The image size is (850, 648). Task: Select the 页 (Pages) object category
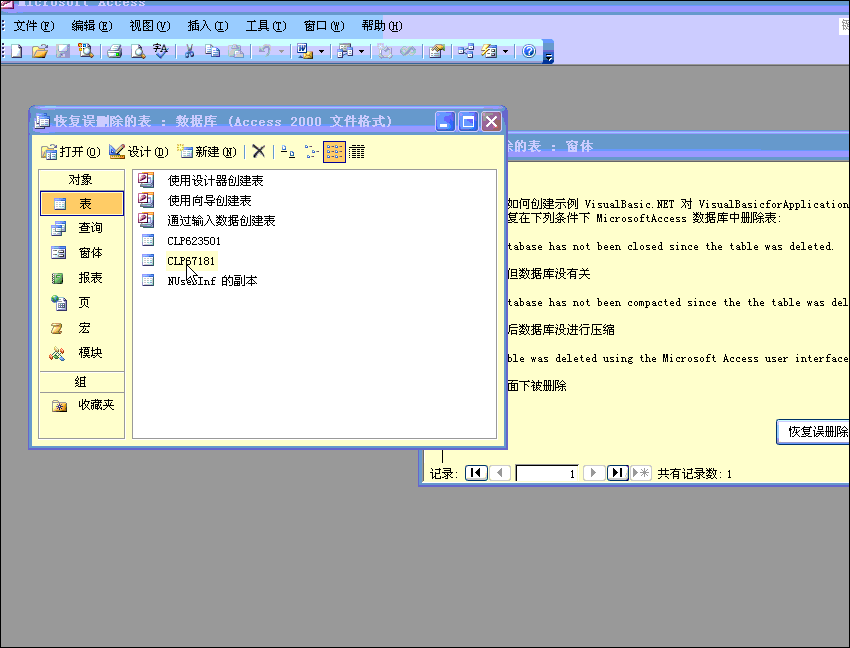point(82,303)
